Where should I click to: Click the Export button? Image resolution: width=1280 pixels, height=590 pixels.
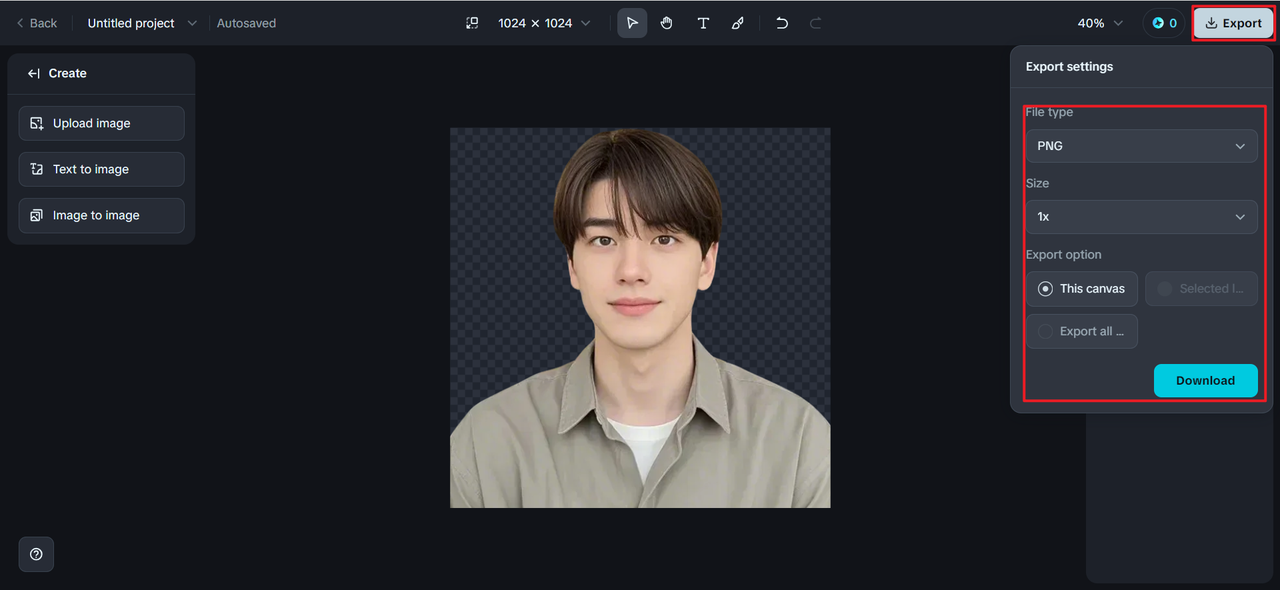(x=1233, y=23)
